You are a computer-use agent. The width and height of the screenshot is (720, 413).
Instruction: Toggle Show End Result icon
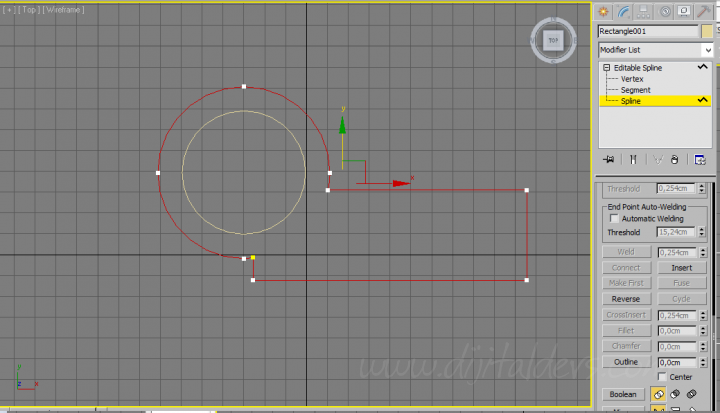click(x=633, y=159)
